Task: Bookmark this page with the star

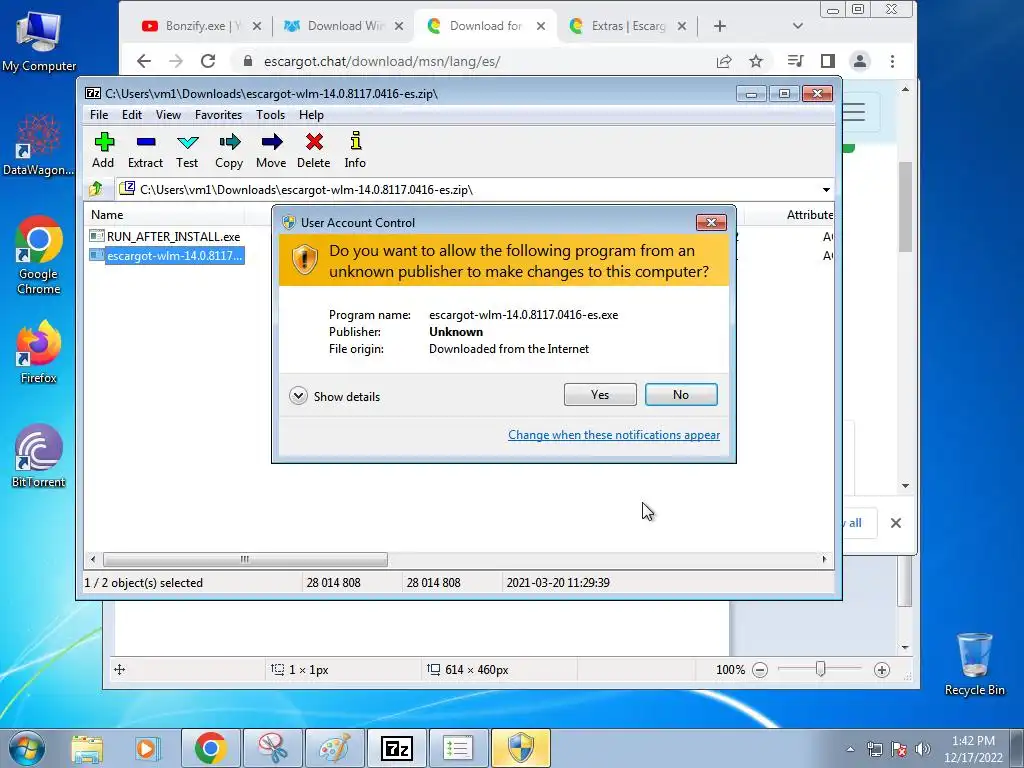Action: pos(756,61)
